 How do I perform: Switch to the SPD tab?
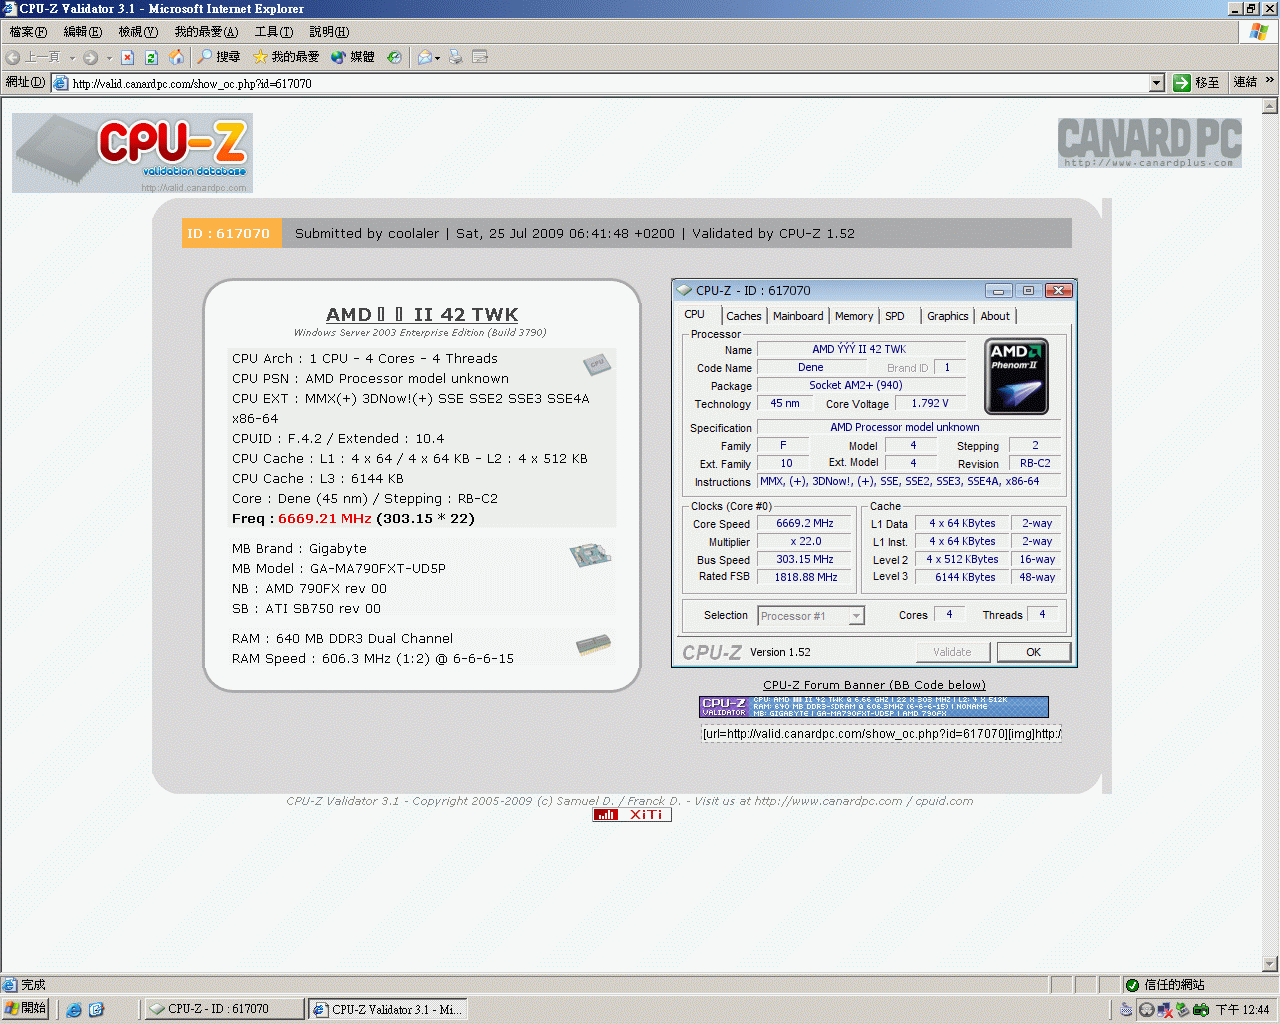point(895,316)
